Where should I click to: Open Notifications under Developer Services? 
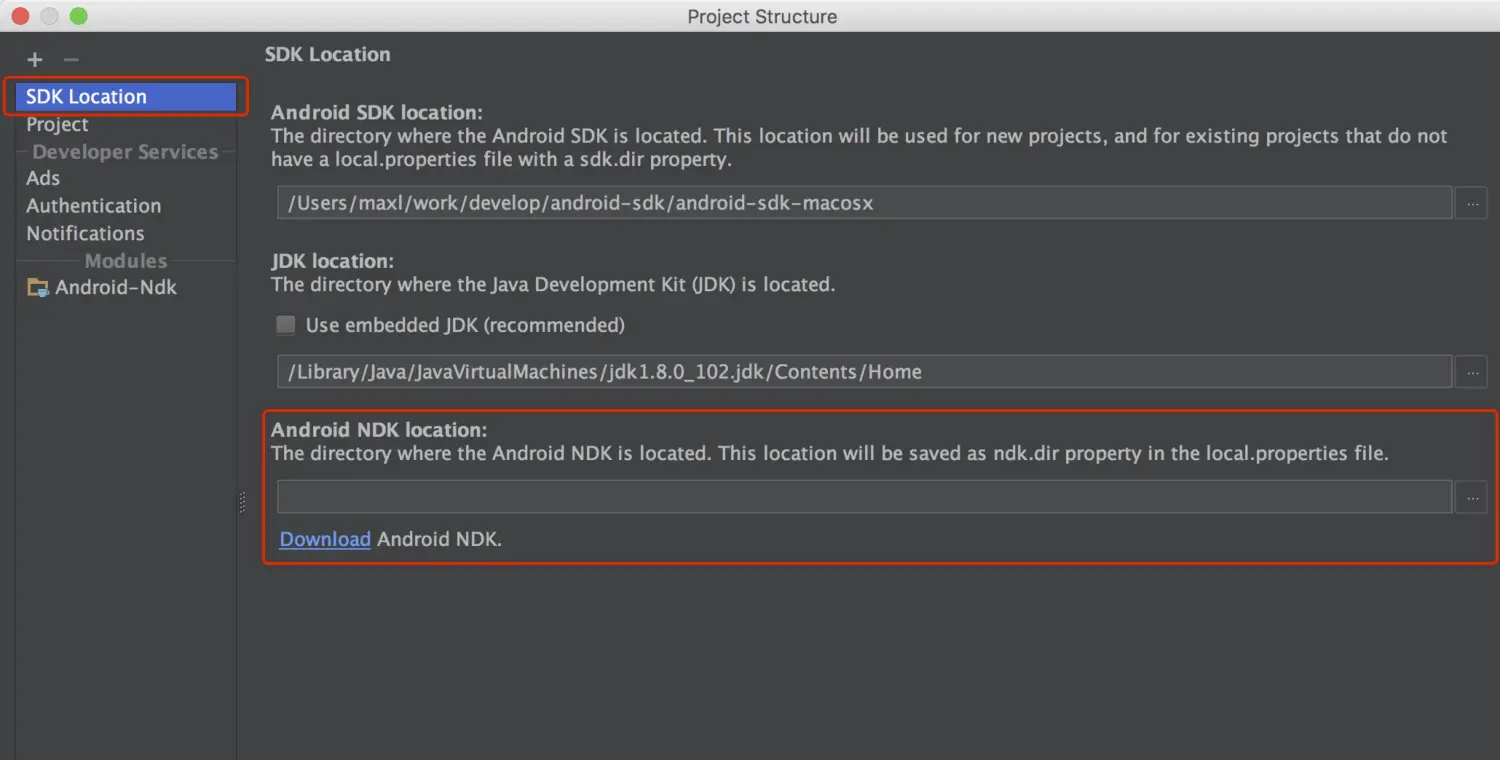tap(85, 233)
